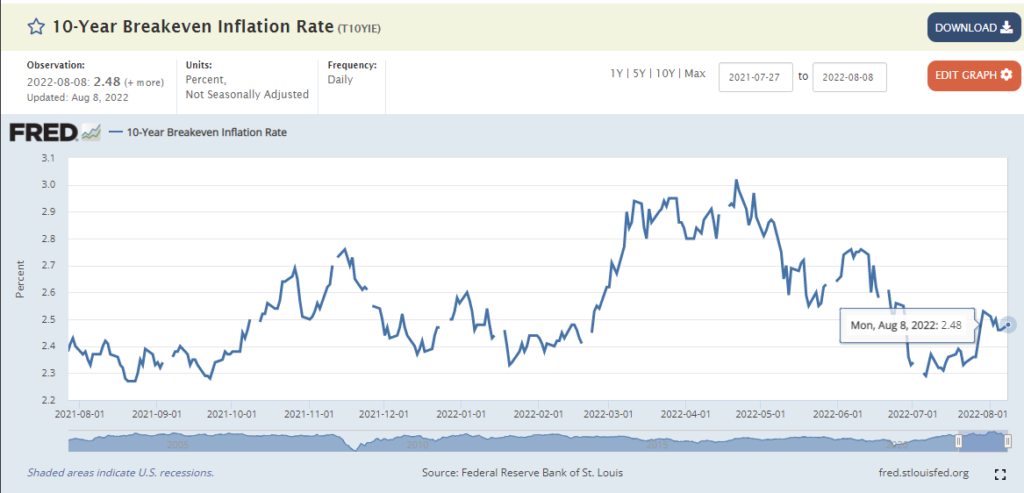1024x493 pixels.
Task: Enter fullscreen with the bottom-right expand icon
Action: click(999, 473)
